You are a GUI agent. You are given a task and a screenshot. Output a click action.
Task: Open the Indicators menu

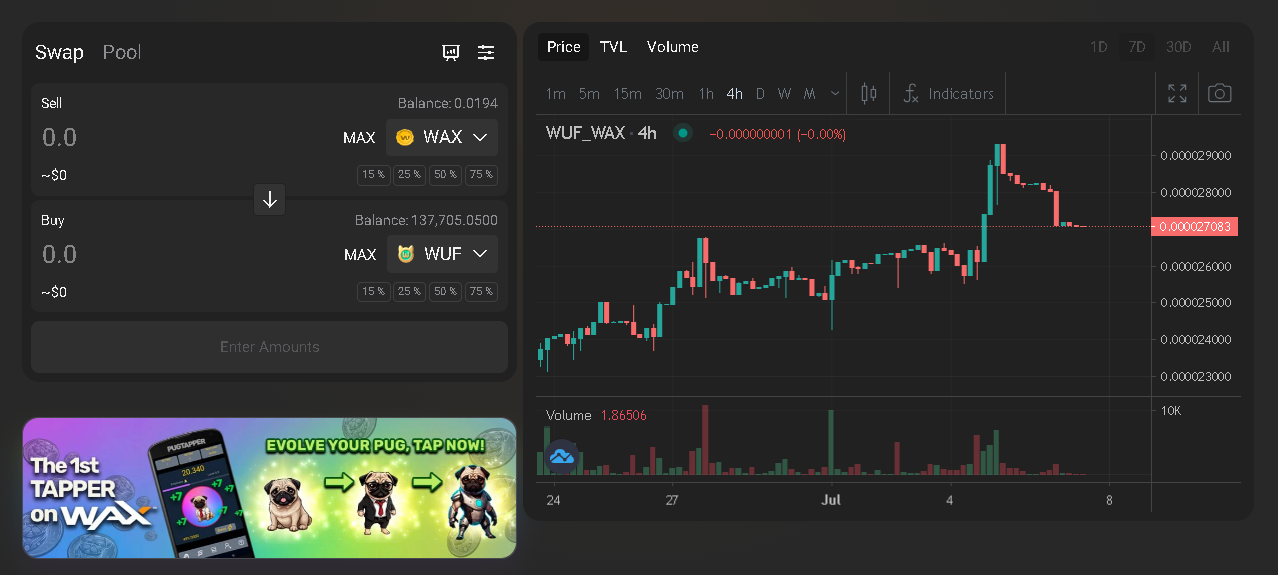(948, 94)
